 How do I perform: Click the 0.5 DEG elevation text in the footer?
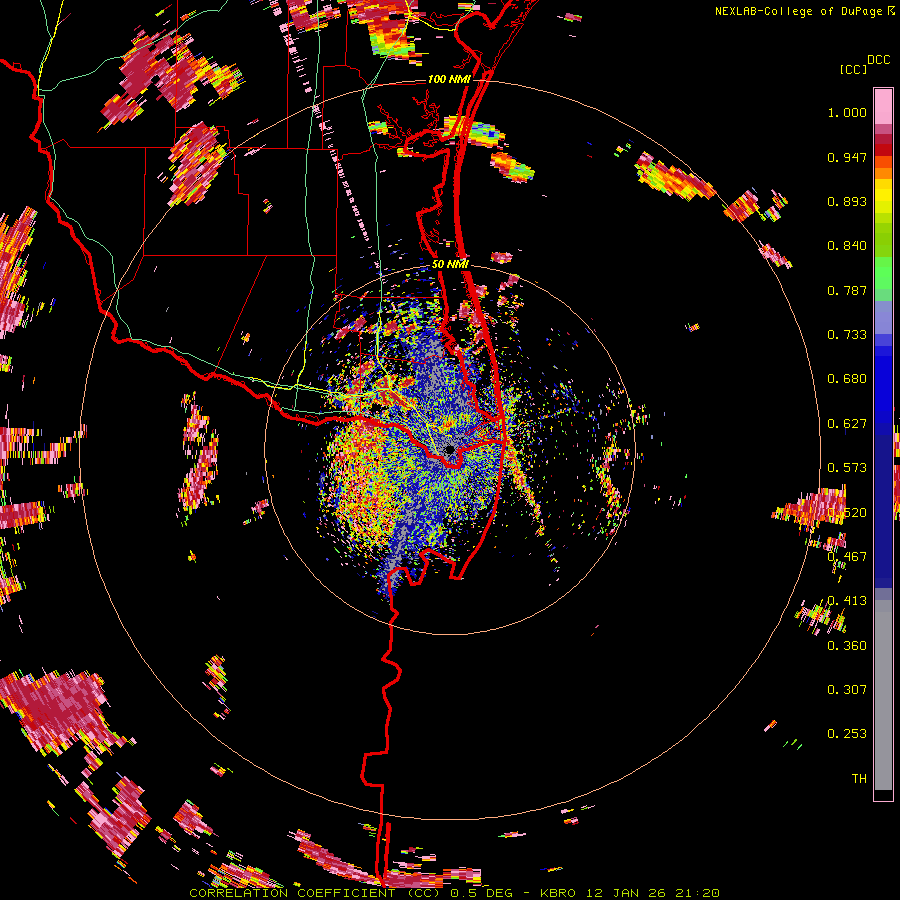tap(481, 893)
